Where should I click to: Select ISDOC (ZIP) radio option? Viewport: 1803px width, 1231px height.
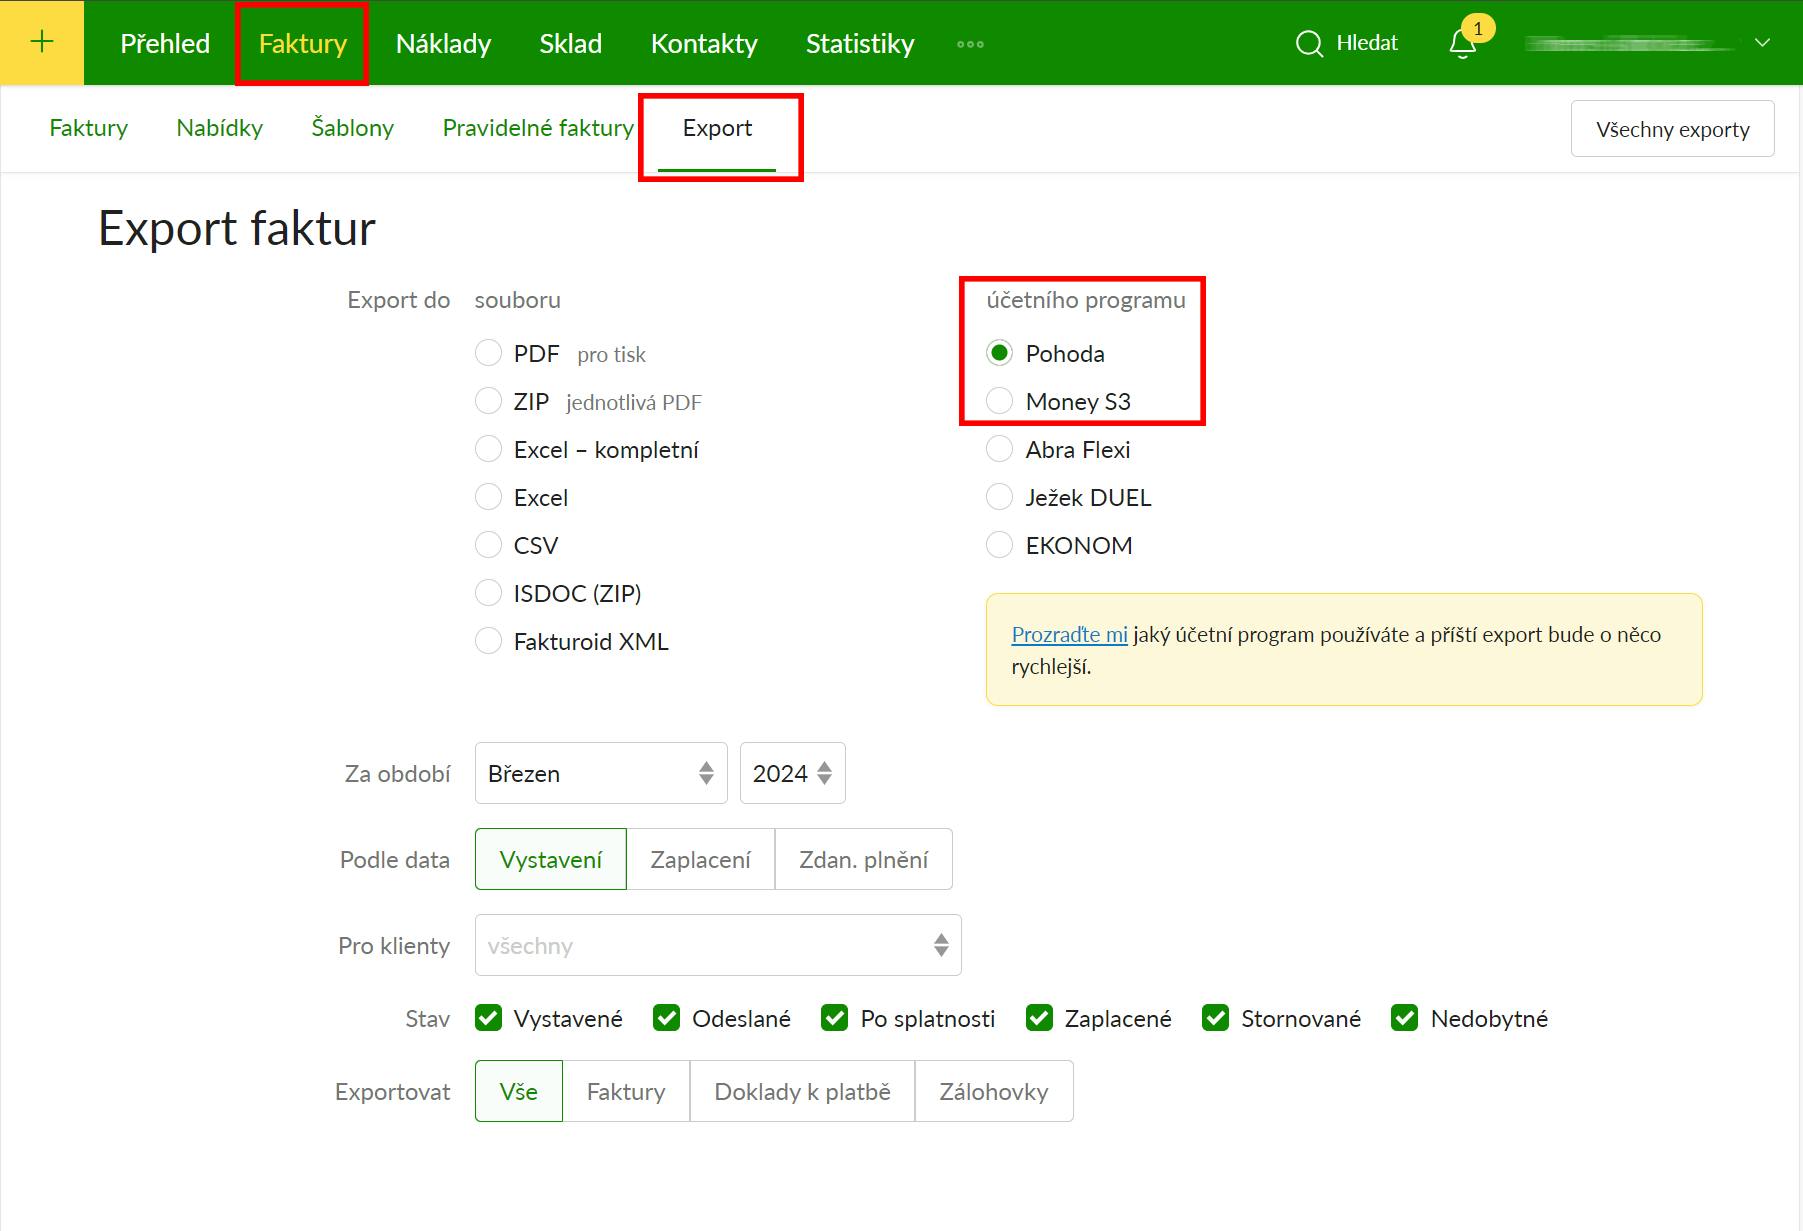point(488,593)
